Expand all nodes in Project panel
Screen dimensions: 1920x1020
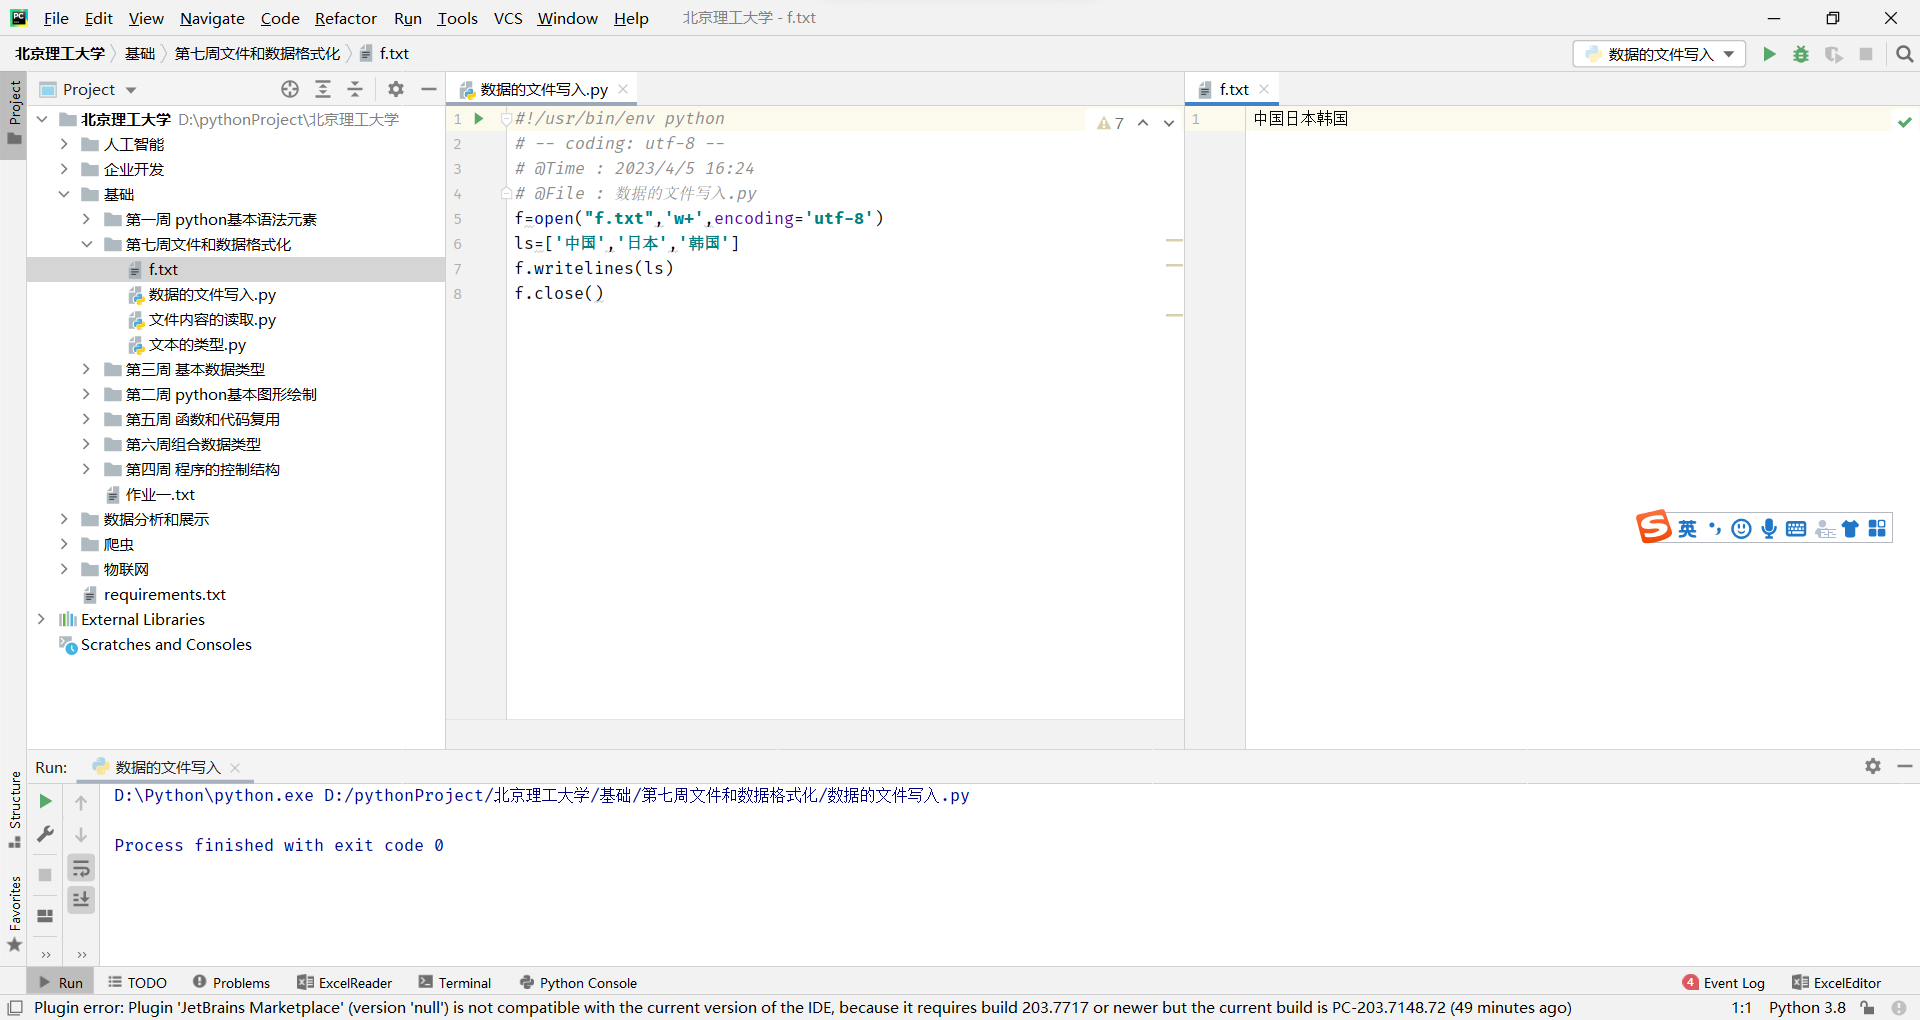tap(323, 89)
